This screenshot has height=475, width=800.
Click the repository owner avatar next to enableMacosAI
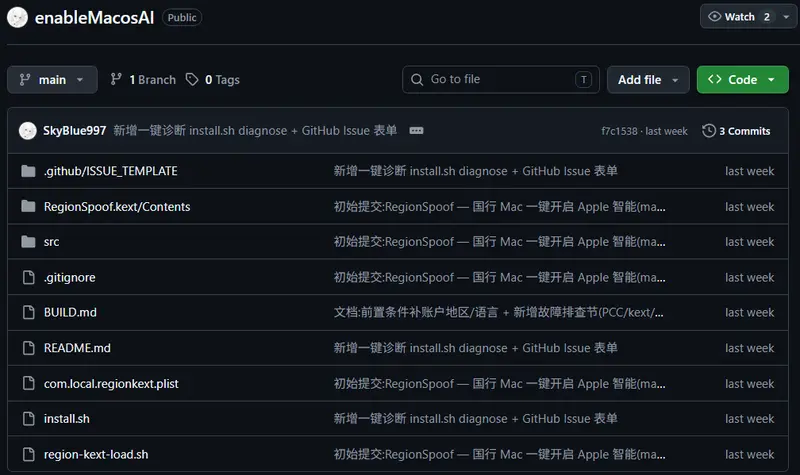(x=17, y=18)
